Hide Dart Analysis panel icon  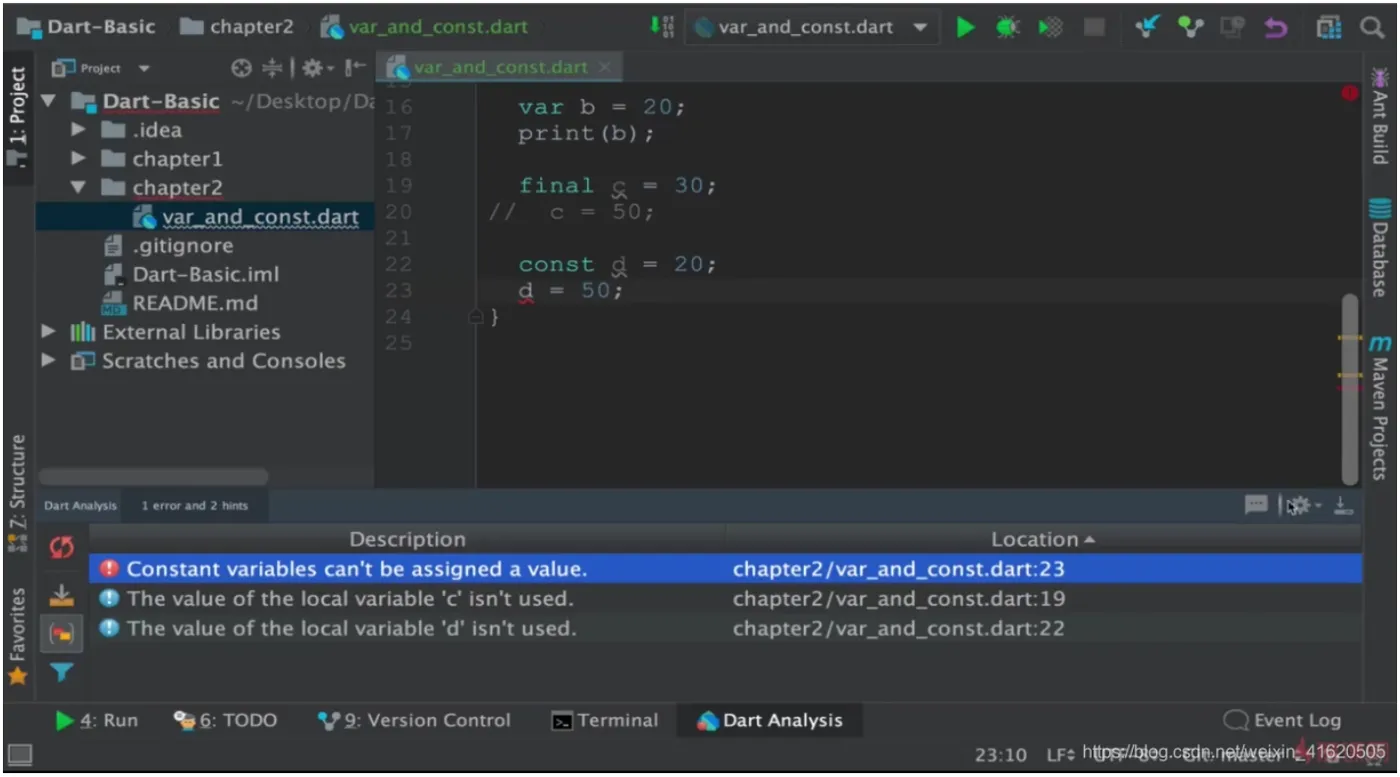[1343, 506]
